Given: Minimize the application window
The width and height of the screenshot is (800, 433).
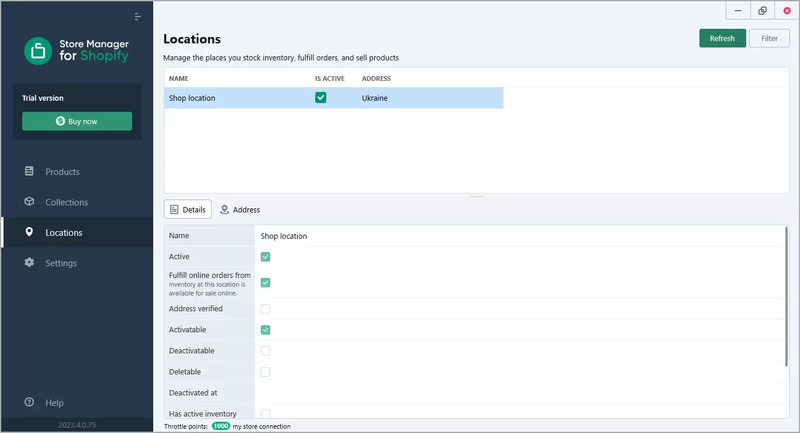Looking at the screenshot, I should coord(738,10).
